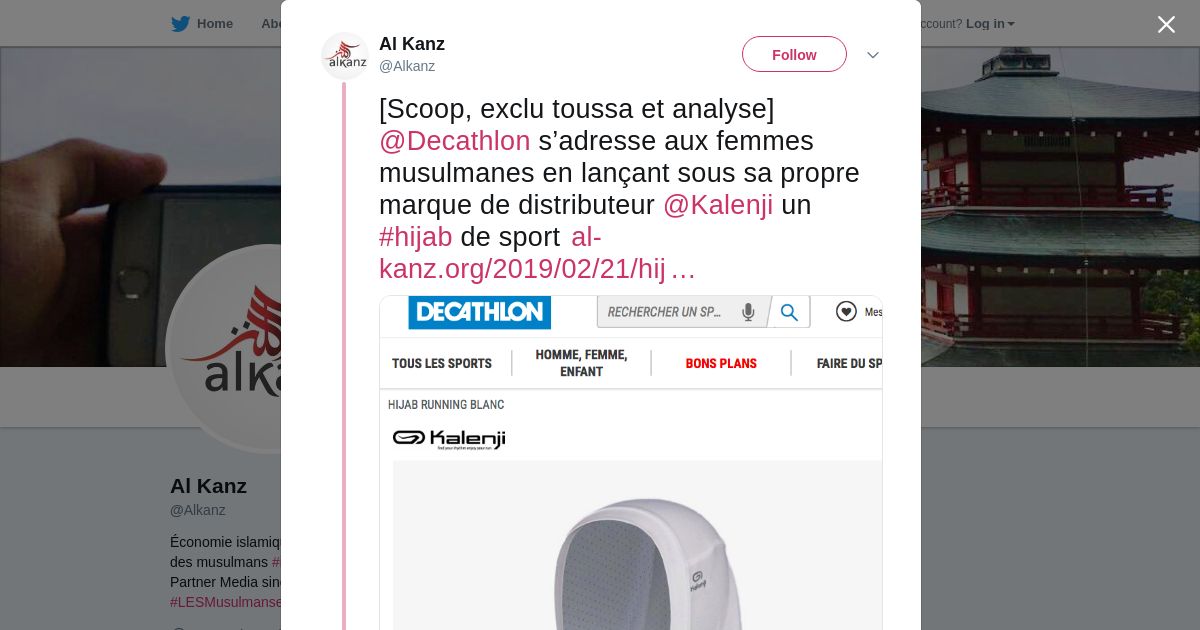The width and height of the screenshot is (1200, 630).
Task: Open the Log in dropdown
Action: coord(990,24)
